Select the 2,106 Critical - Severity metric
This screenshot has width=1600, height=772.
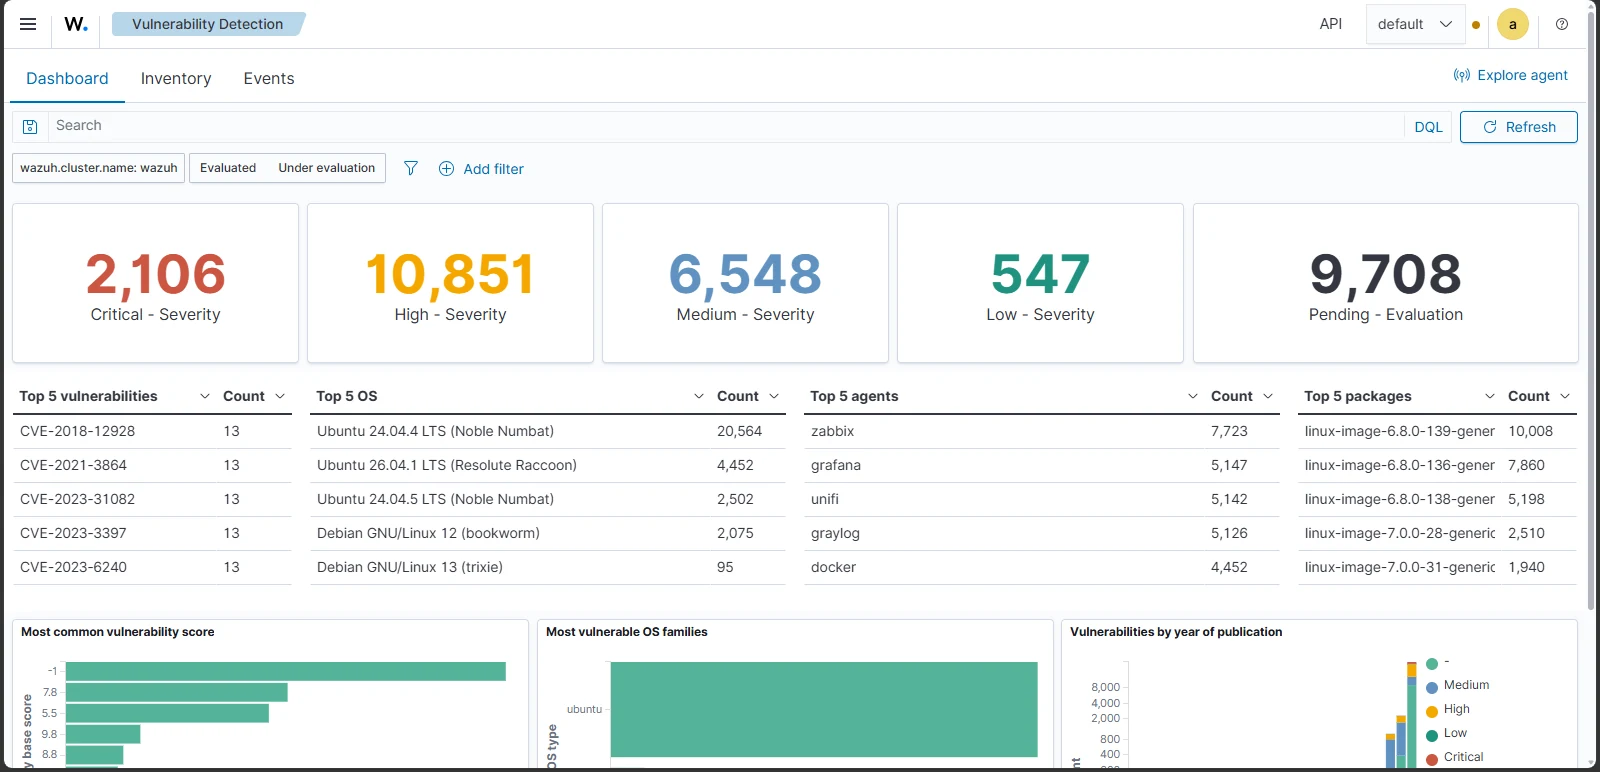155,283
